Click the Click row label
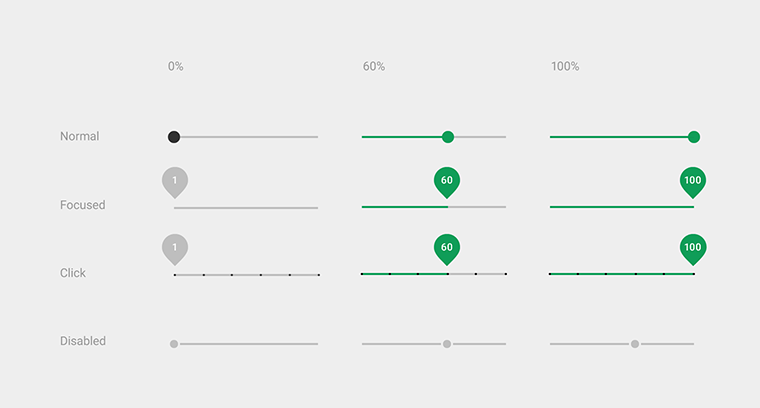This screenshot has width=760, height=408. [73, 273]
